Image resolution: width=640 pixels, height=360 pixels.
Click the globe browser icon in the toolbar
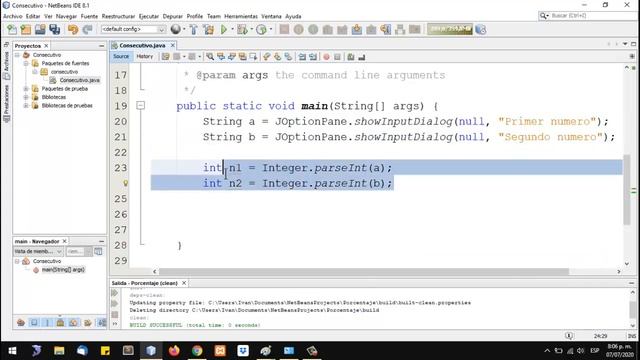pyautogui.click(x=176, y=29)
